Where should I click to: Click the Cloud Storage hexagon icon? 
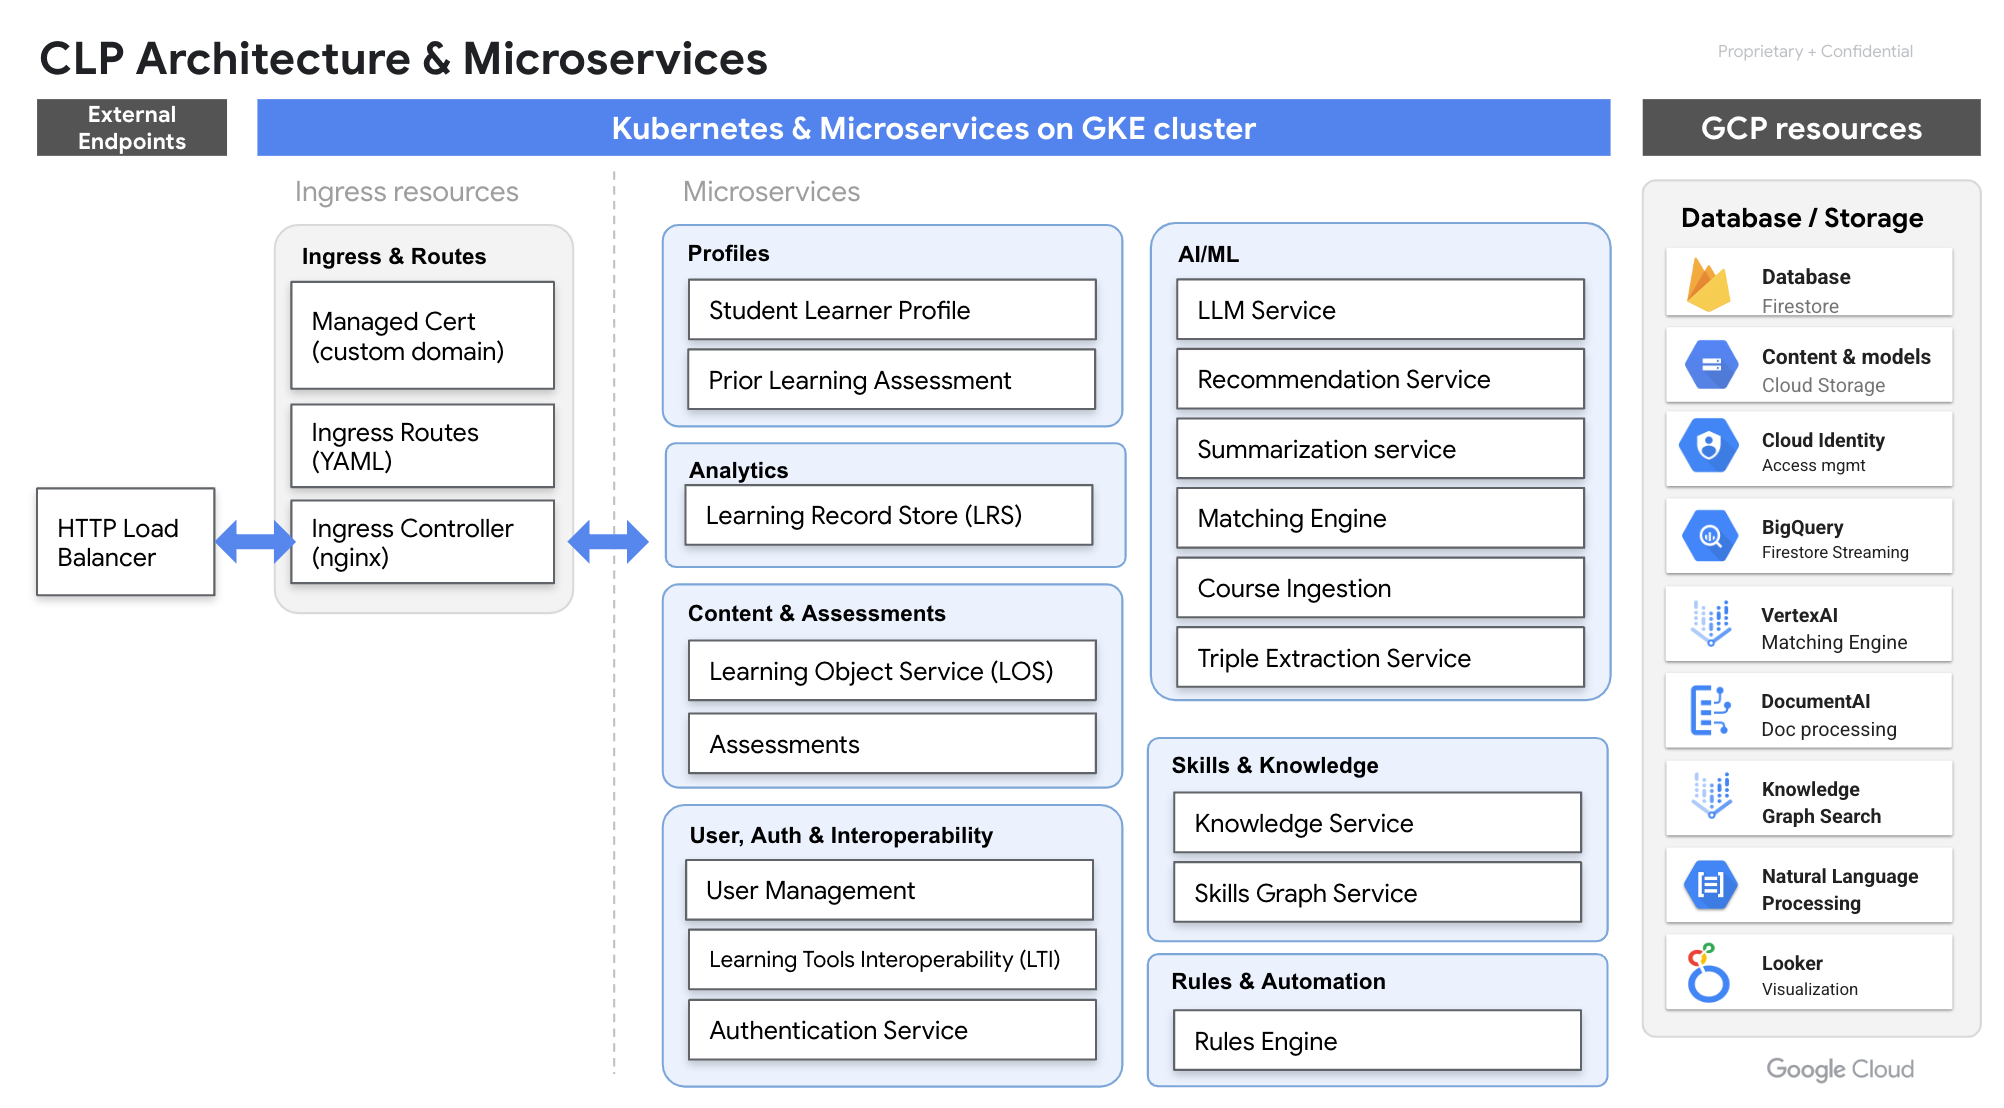(x=1711, y=365)
